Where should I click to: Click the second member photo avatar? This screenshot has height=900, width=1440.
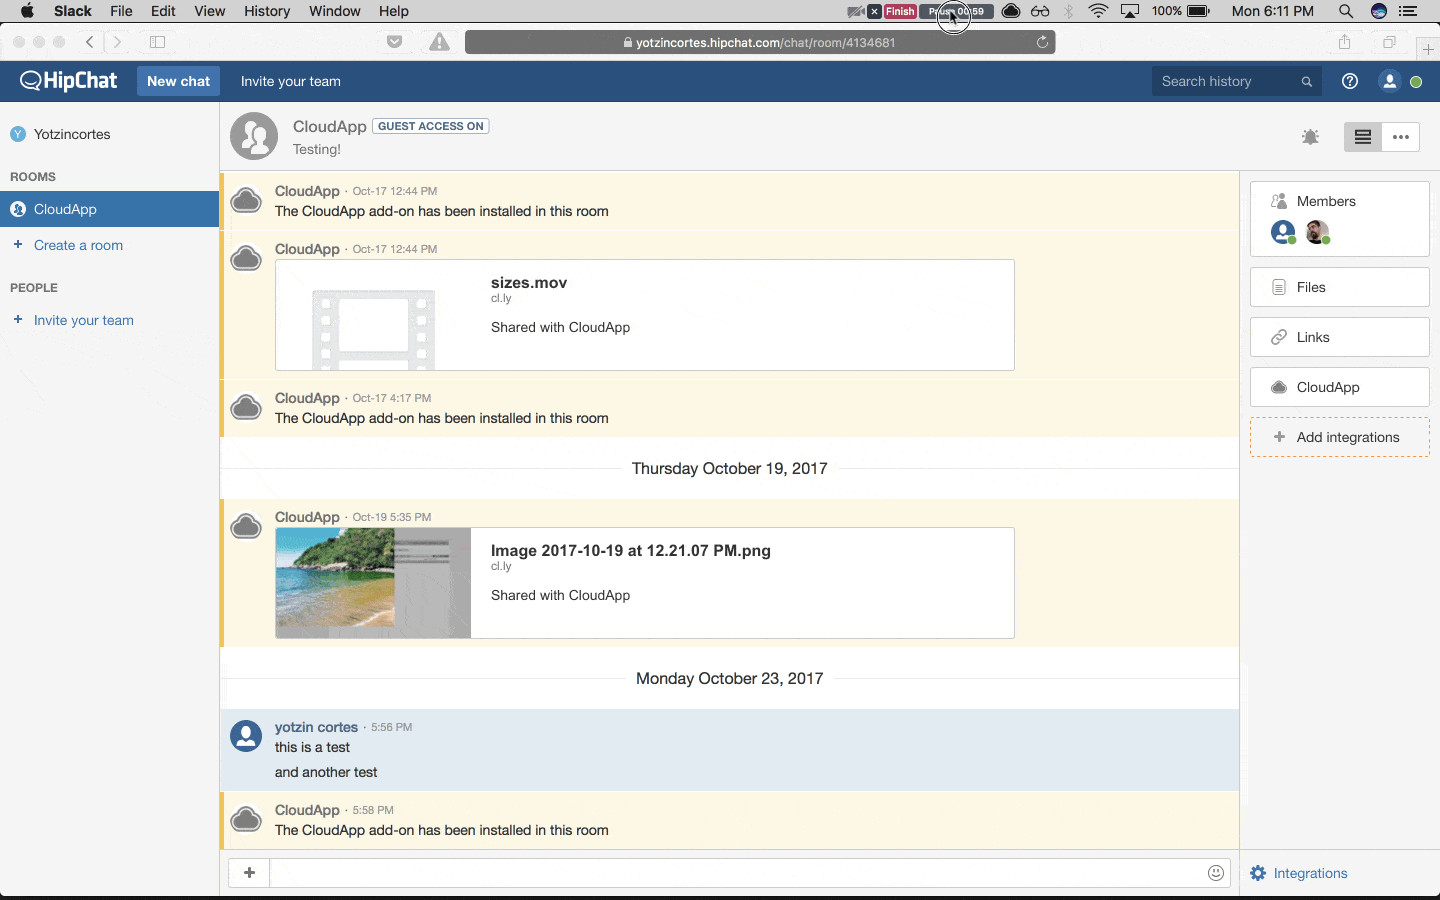[x=1317, y=232]
